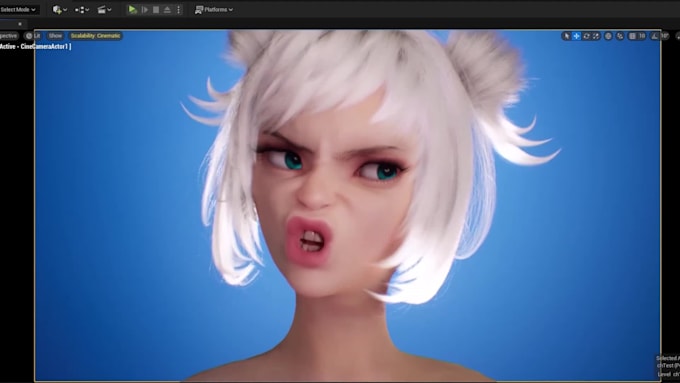Open rotation snap 10° value

coord(664,36)
